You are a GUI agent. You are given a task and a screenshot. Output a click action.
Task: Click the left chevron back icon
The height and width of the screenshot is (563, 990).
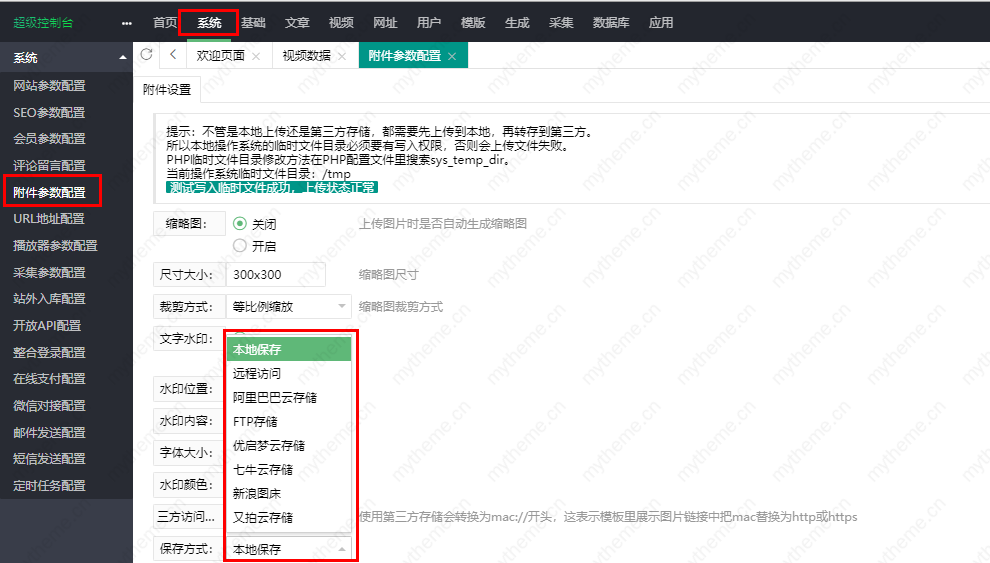[173, 56]
